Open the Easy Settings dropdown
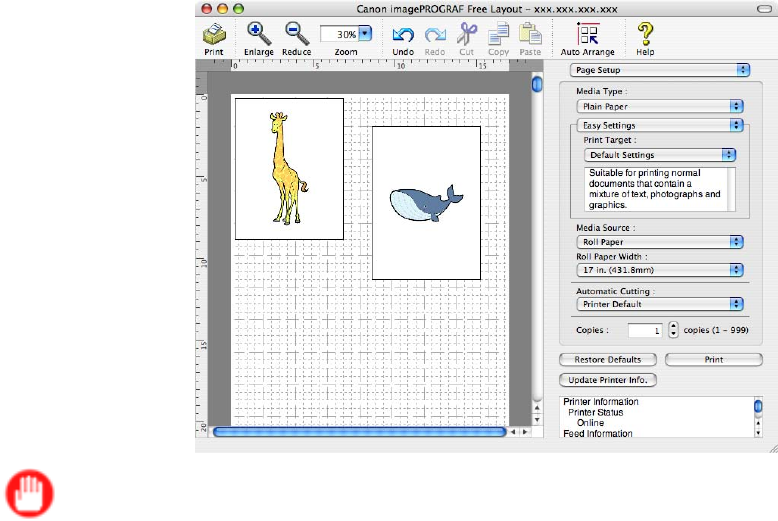Viewport: 778px width, 521px height. 660,125
